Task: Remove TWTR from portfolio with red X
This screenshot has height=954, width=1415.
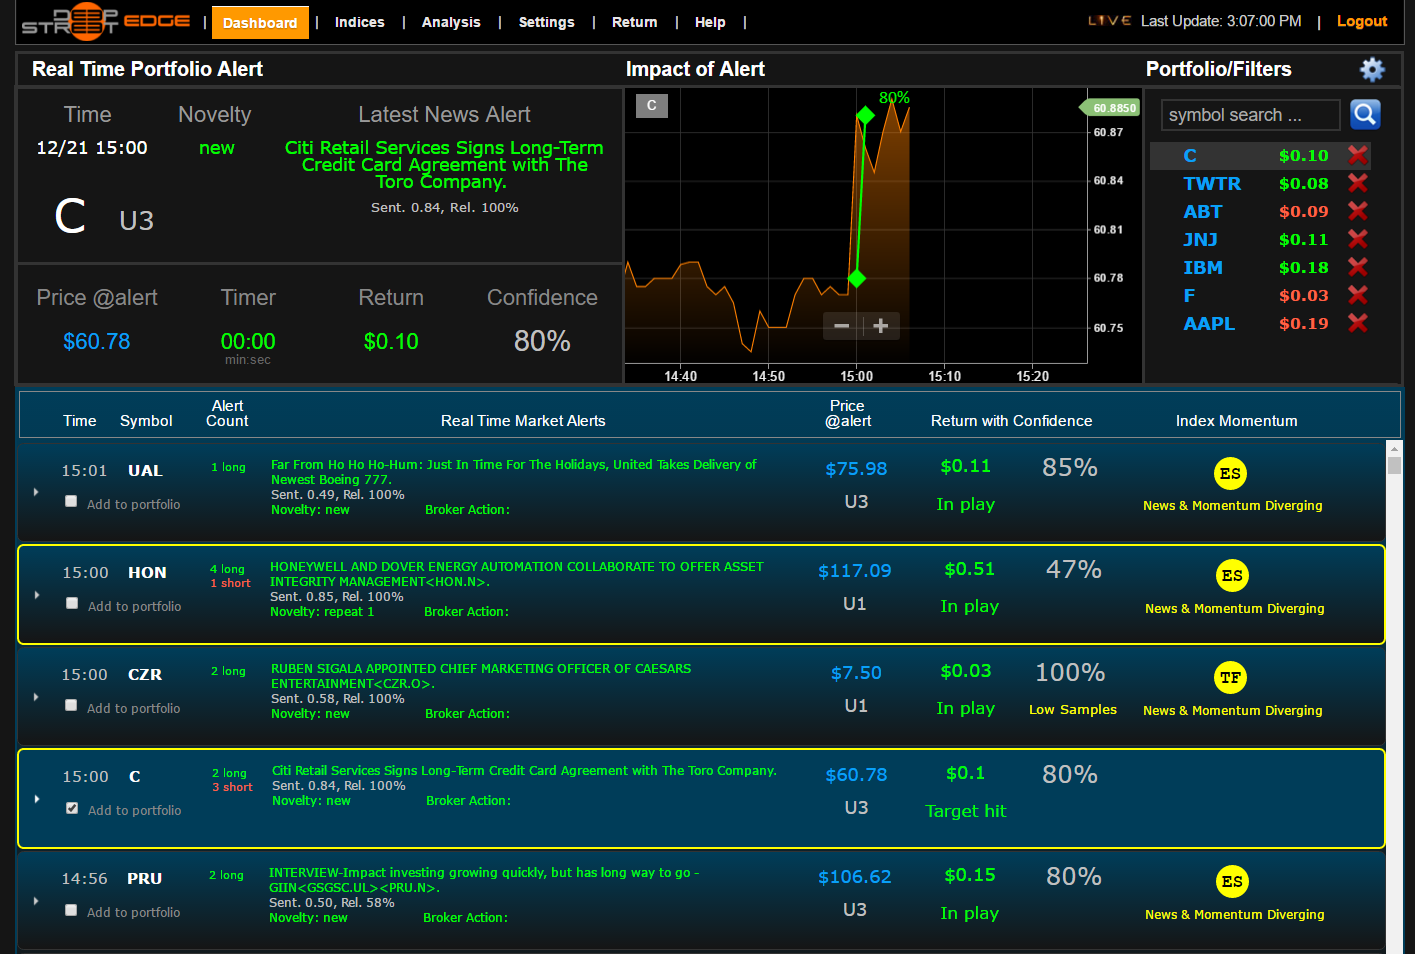Action: pyautogui.click(x=1357, y=183)
